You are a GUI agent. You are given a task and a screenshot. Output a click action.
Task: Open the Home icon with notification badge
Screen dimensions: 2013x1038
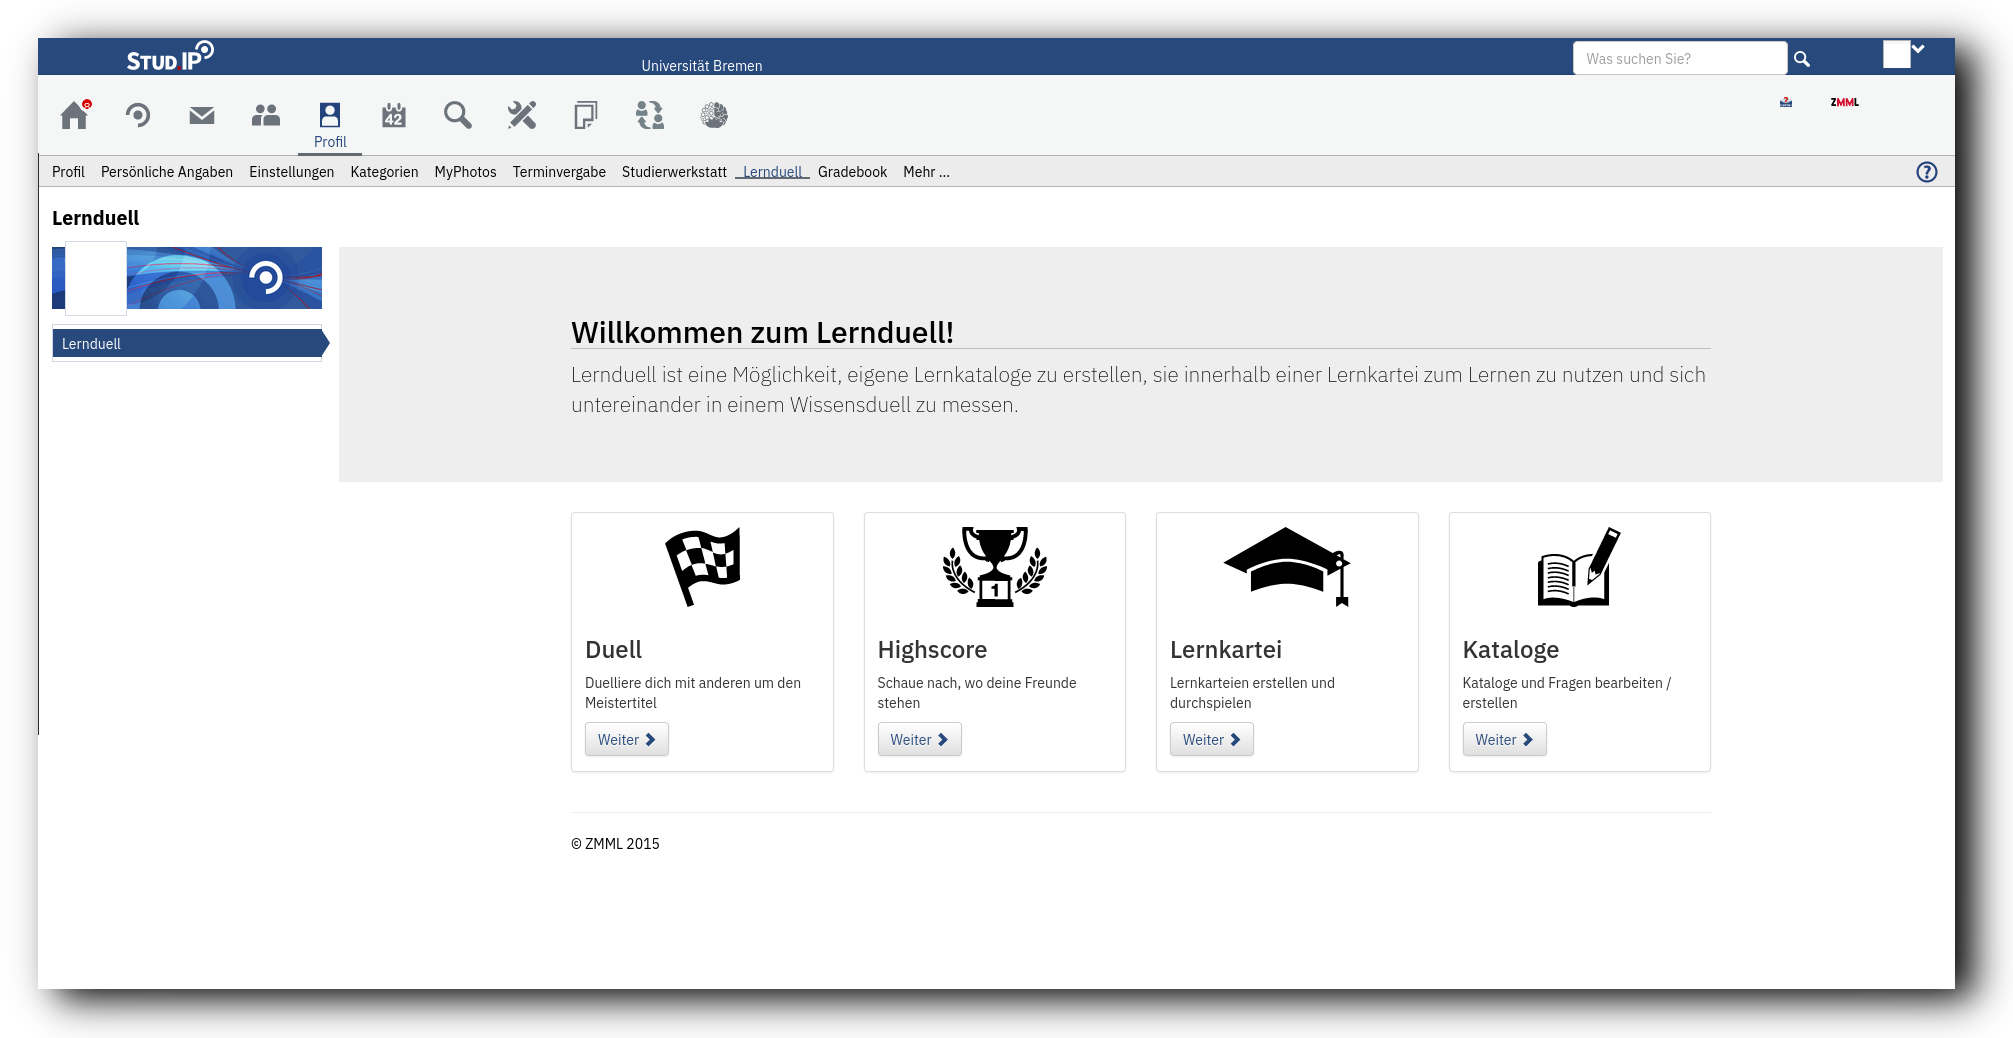pos(74,115)
